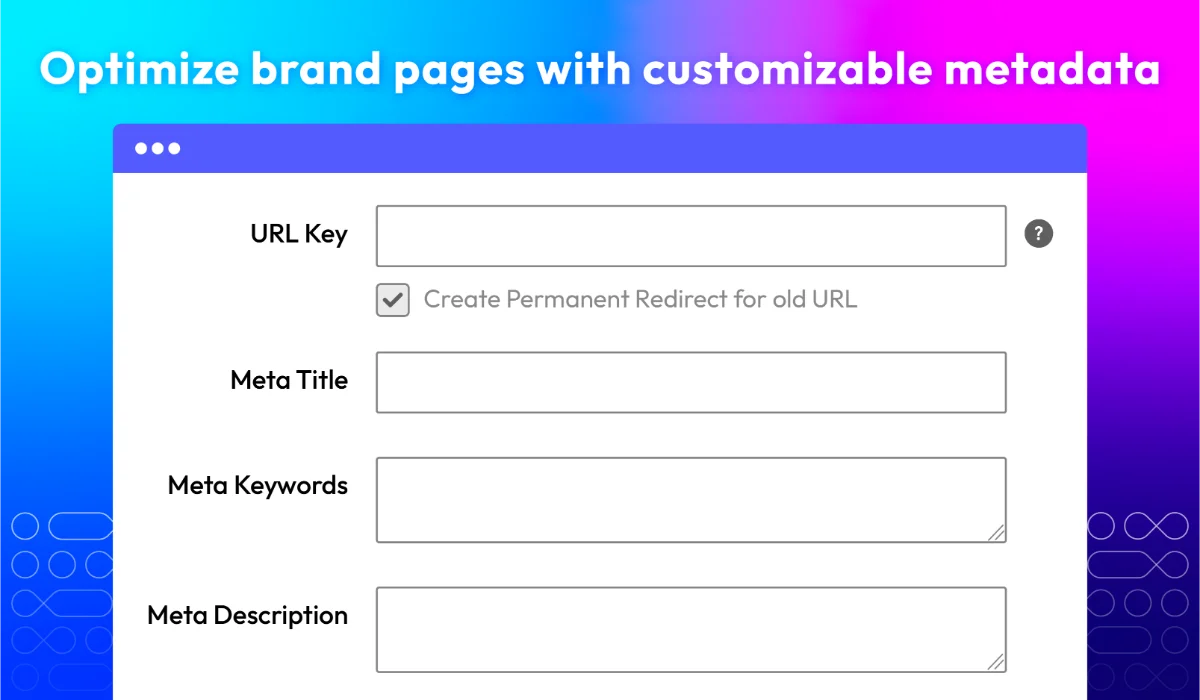Screen dimensions: 1200x700
Task: Click the Meta Keywords resize grip corner
Action: [x=996, y=533]
